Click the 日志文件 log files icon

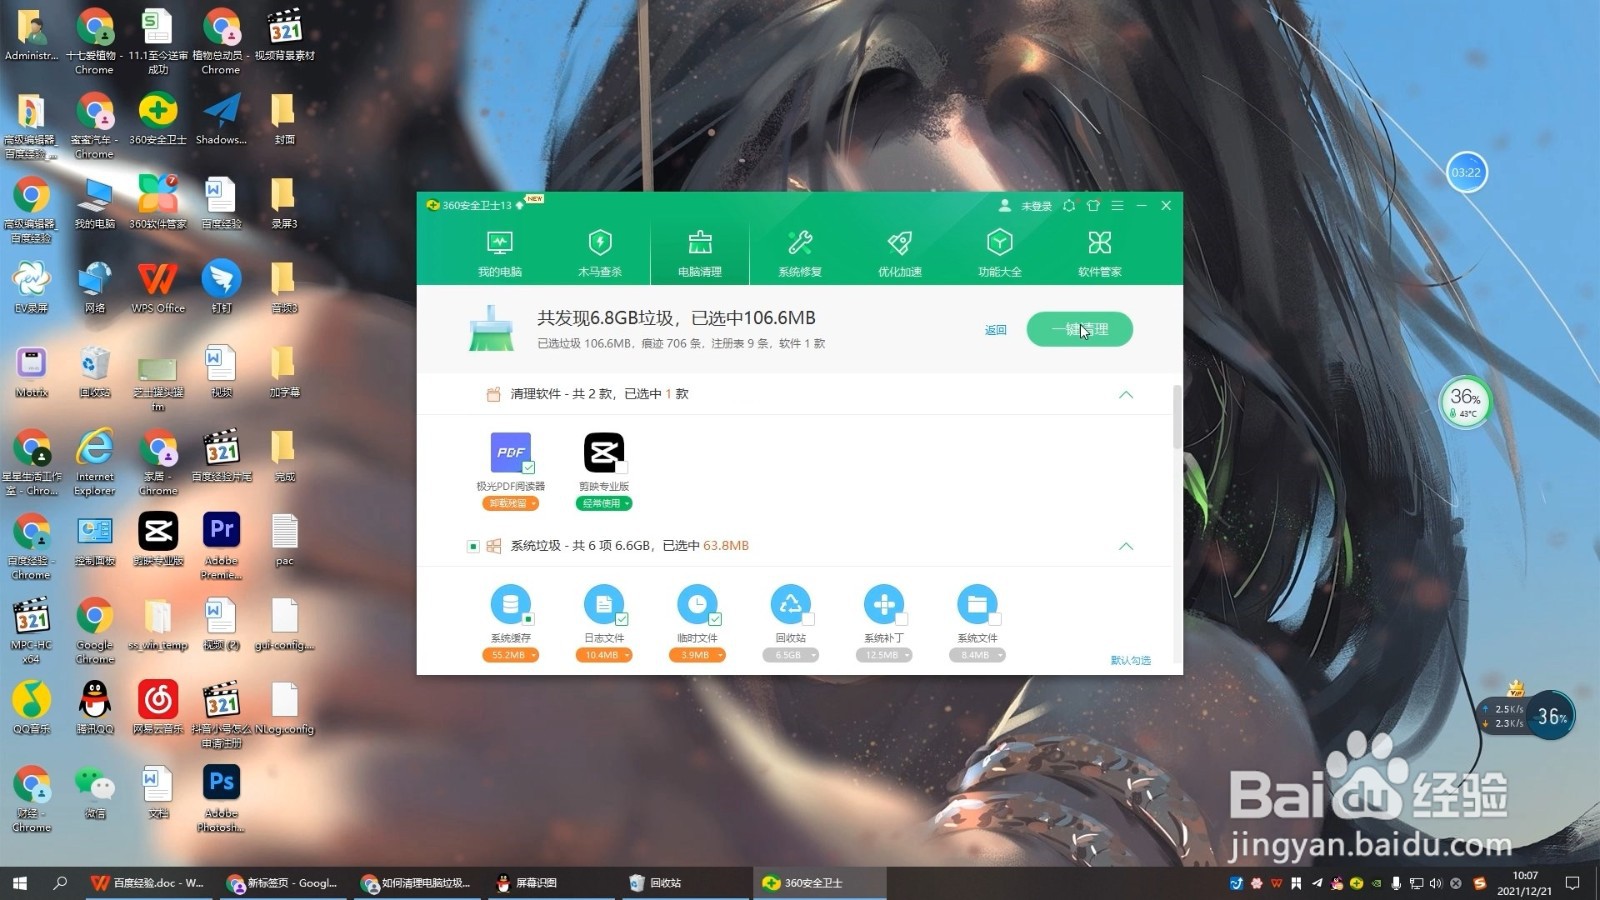click(604, 602)
